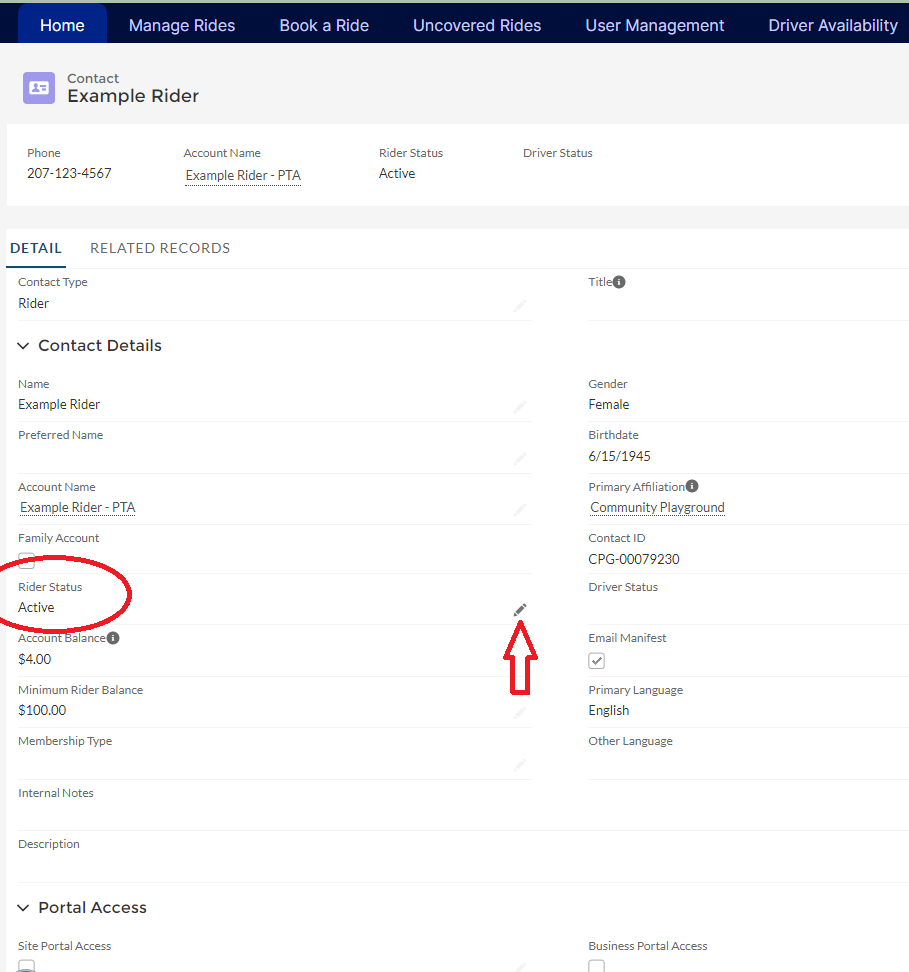Open Example Rider - PTA link in header
Viewport: 909px width, 972px height.
tap(243, 176)
